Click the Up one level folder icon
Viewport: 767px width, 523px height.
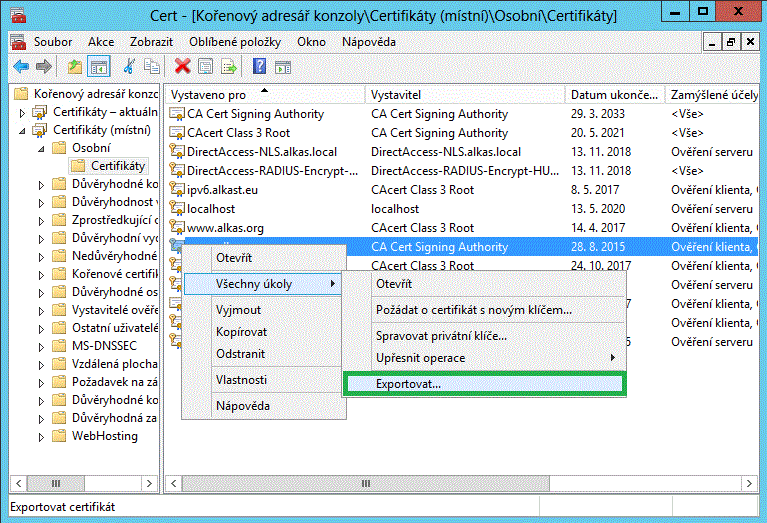[75, 67]
